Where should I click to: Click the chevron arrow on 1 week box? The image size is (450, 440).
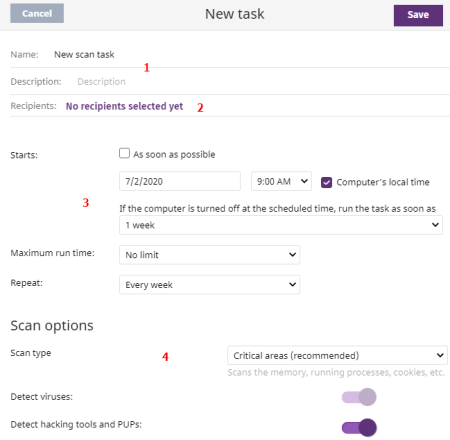pos(435,225)
